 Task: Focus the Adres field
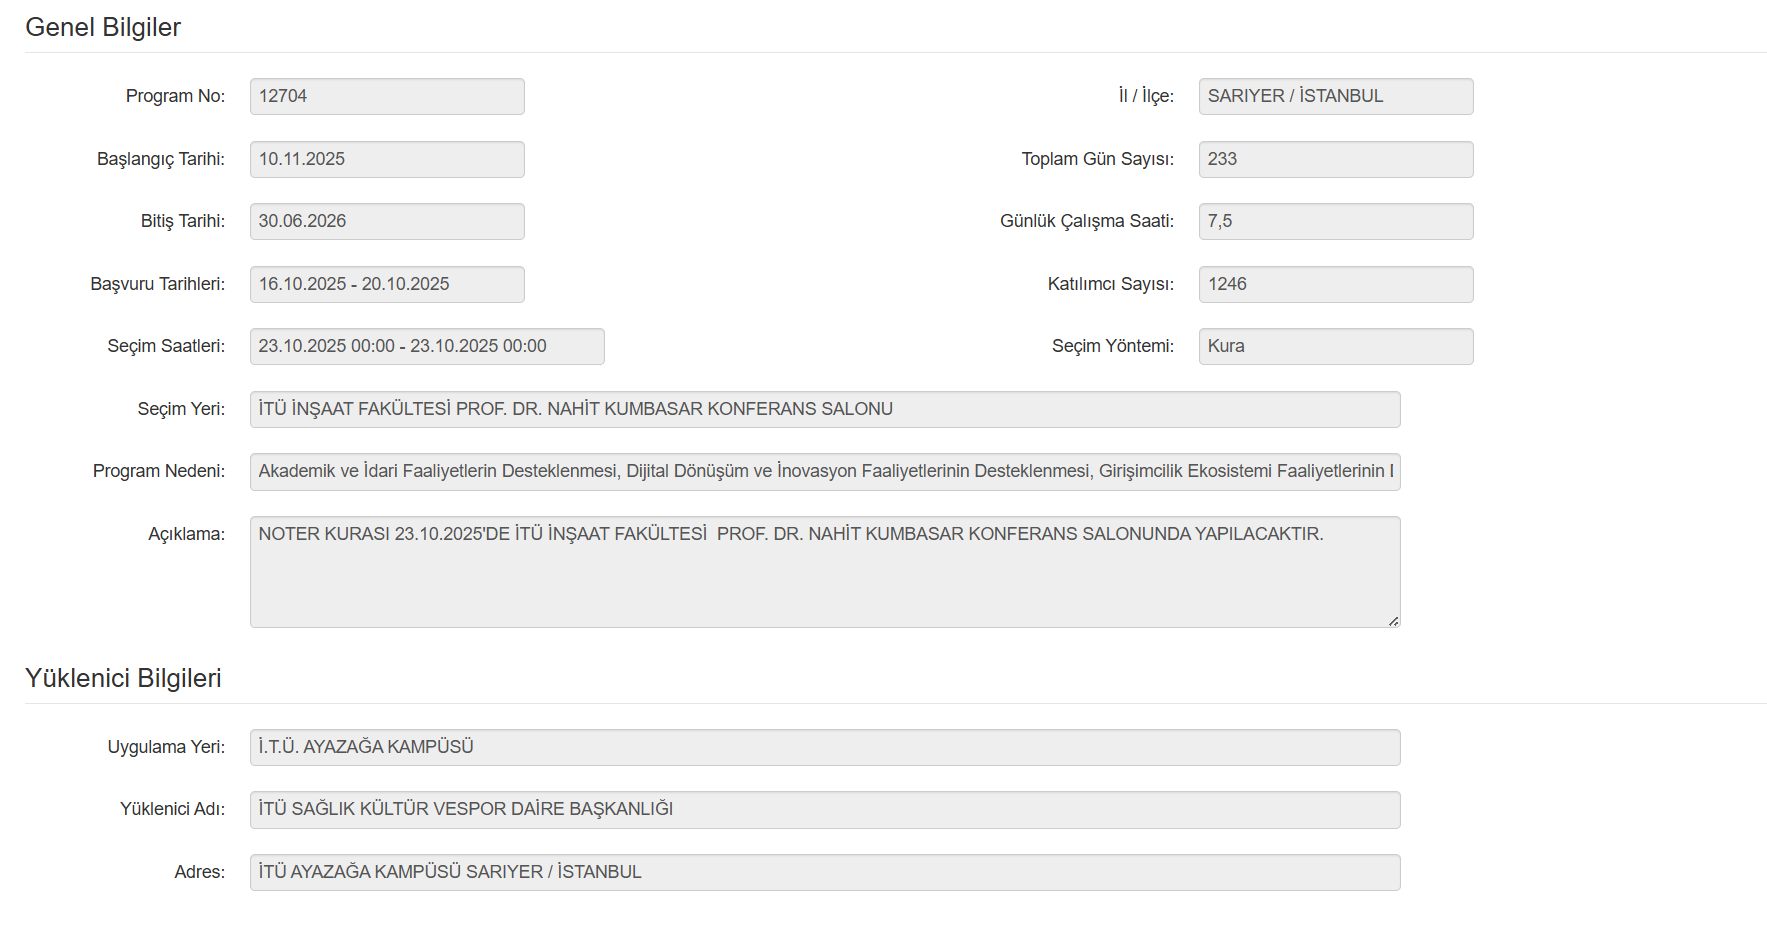[824, 872]
